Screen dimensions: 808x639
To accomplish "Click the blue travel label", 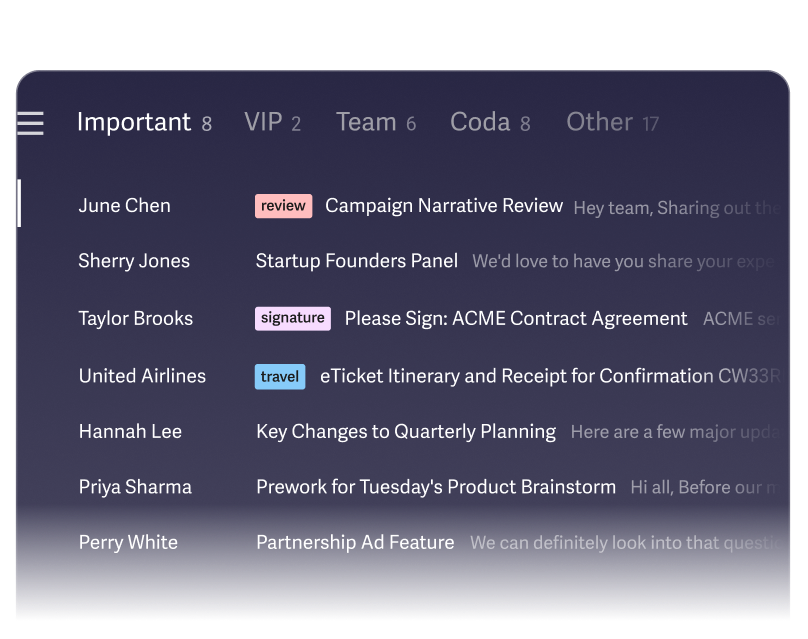I will tap(280, 377).
